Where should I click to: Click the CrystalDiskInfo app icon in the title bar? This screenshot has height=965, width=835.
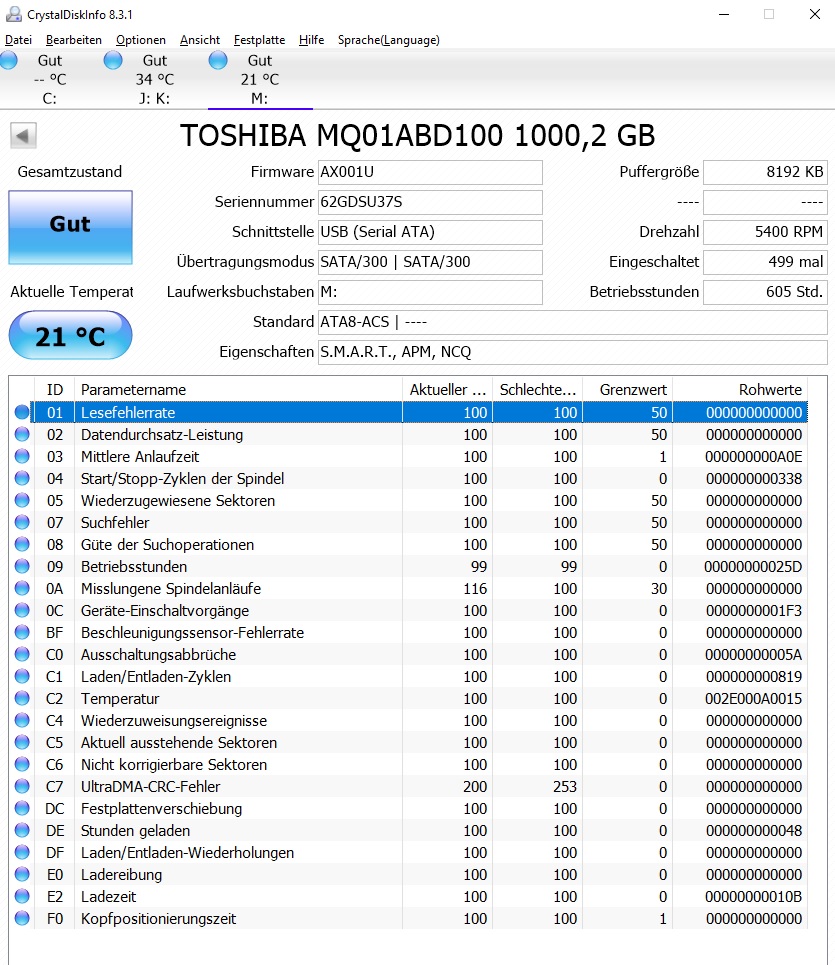click(x=14, y=14)
